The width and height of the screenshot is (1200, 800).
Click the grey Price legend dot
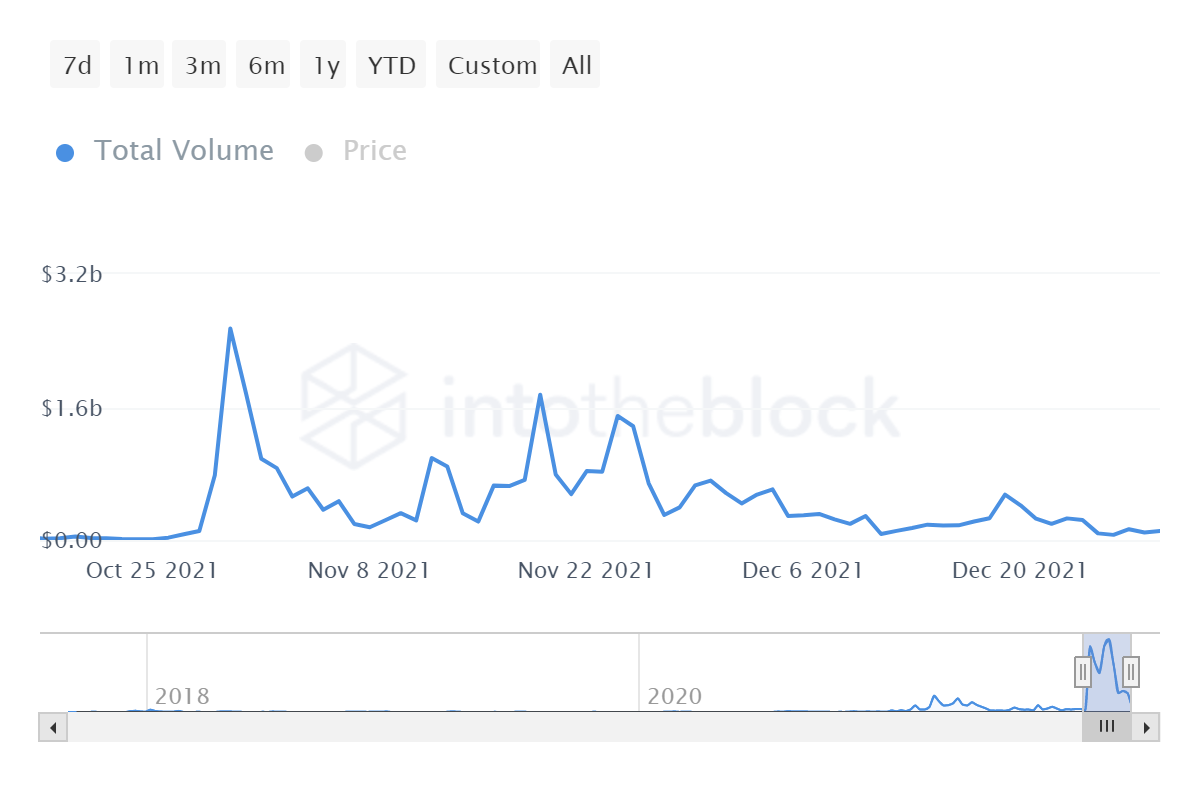(314, 153)
